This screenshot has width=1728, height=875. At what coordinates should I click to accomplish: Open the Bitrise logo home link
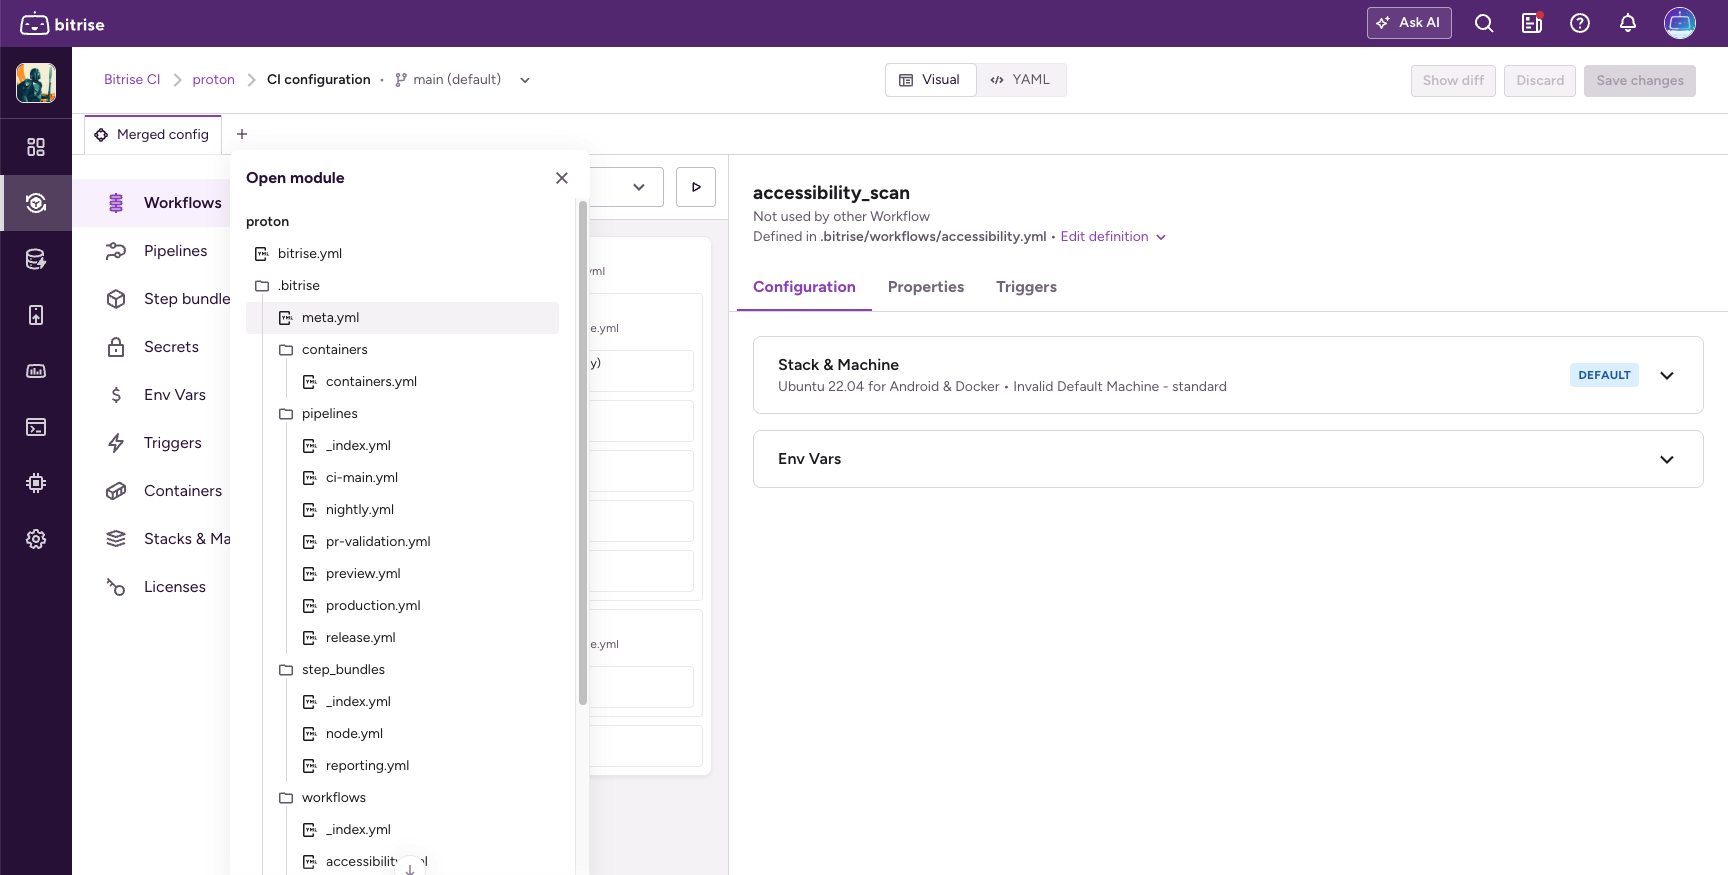tap(62, 24)
